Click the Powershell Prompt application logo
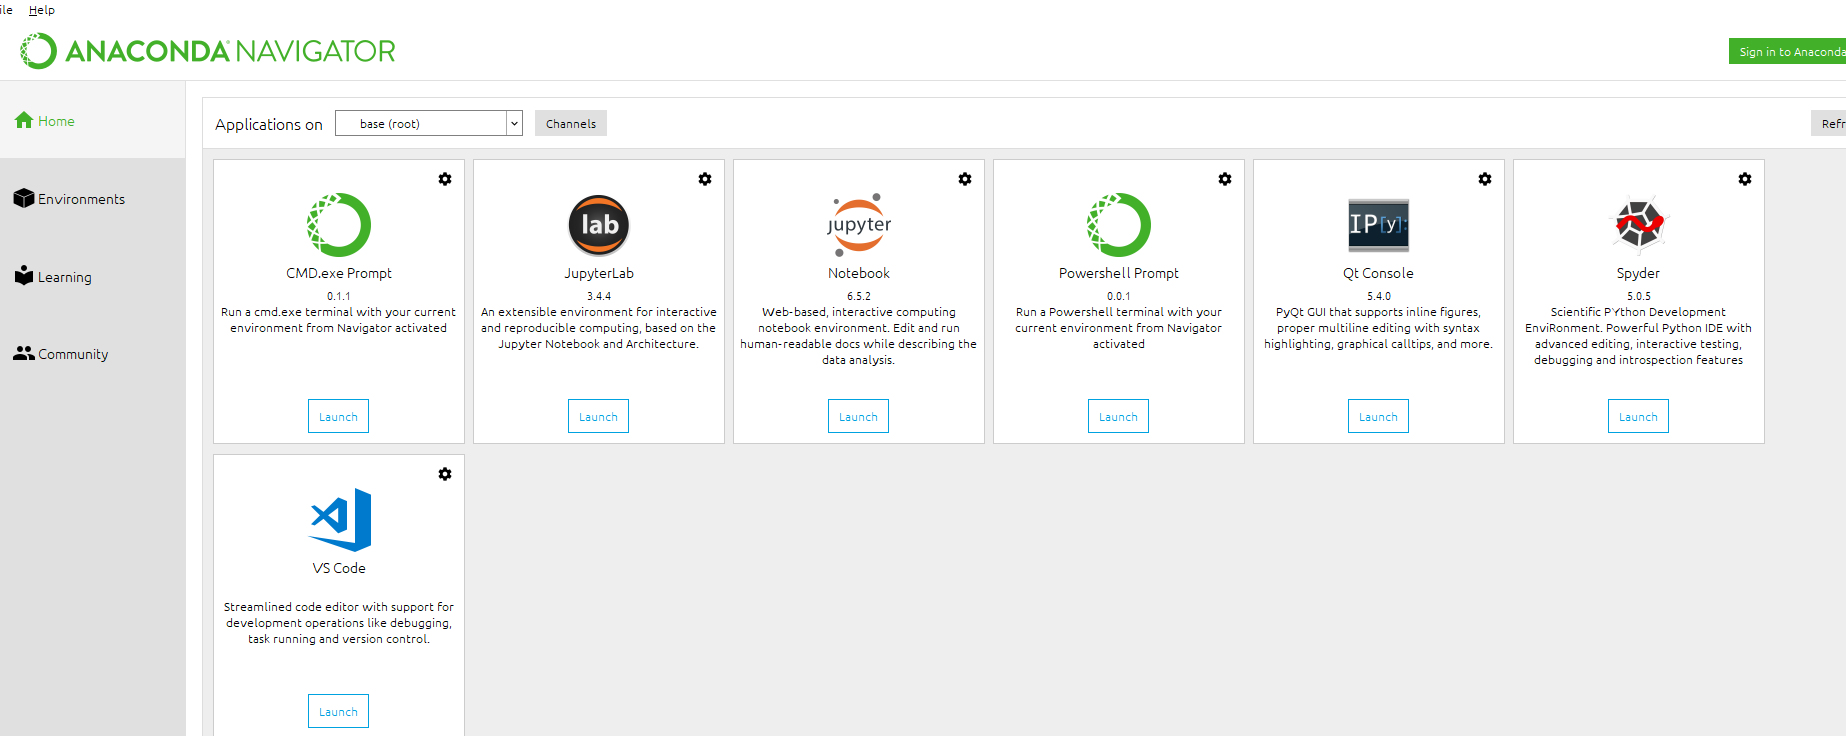 (1119, 225)
